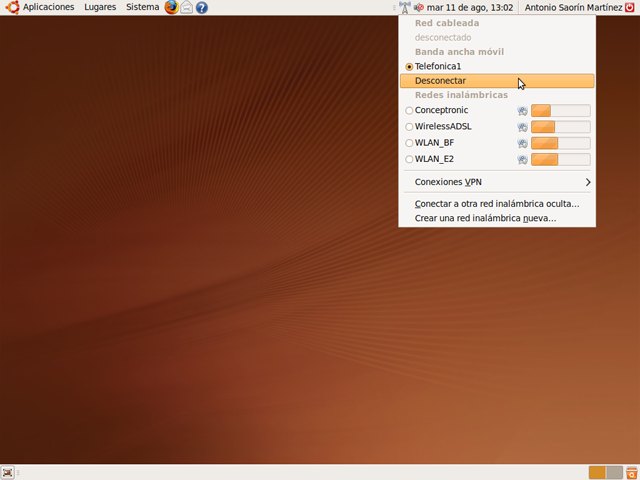Viewport: 640px width, 480px height.
Task: Open the Lugares menu
Action: coord(99,7)
